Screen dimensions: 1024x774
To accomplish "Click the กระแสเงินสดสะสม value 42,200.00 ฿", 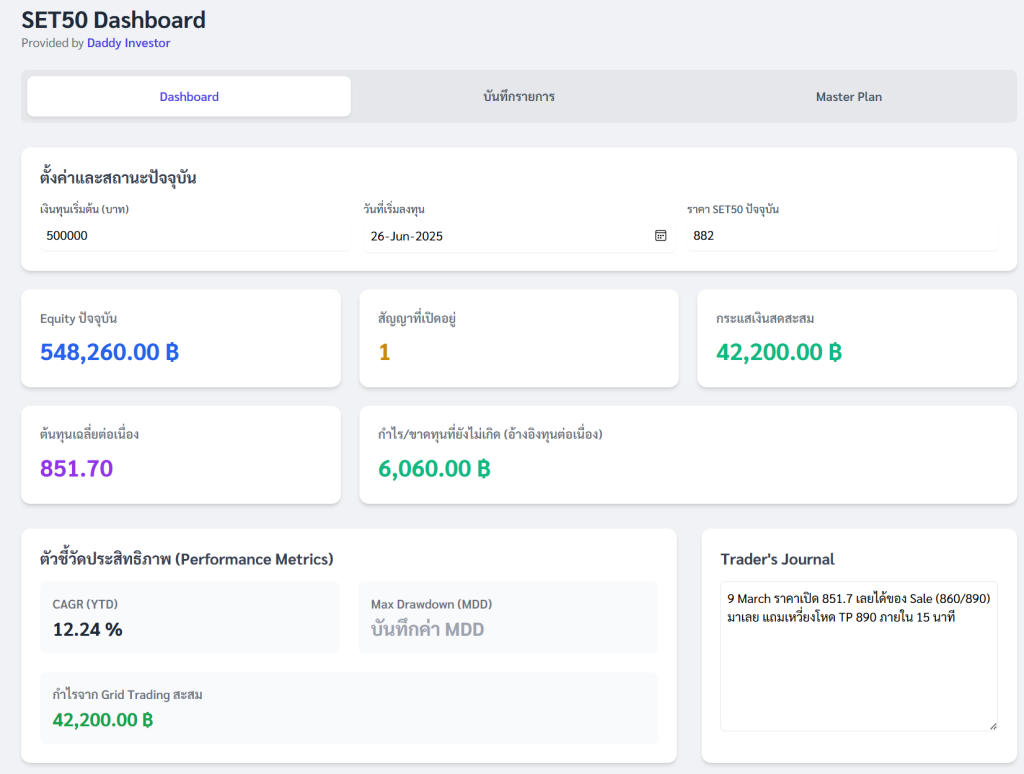I will coord(779,352).
